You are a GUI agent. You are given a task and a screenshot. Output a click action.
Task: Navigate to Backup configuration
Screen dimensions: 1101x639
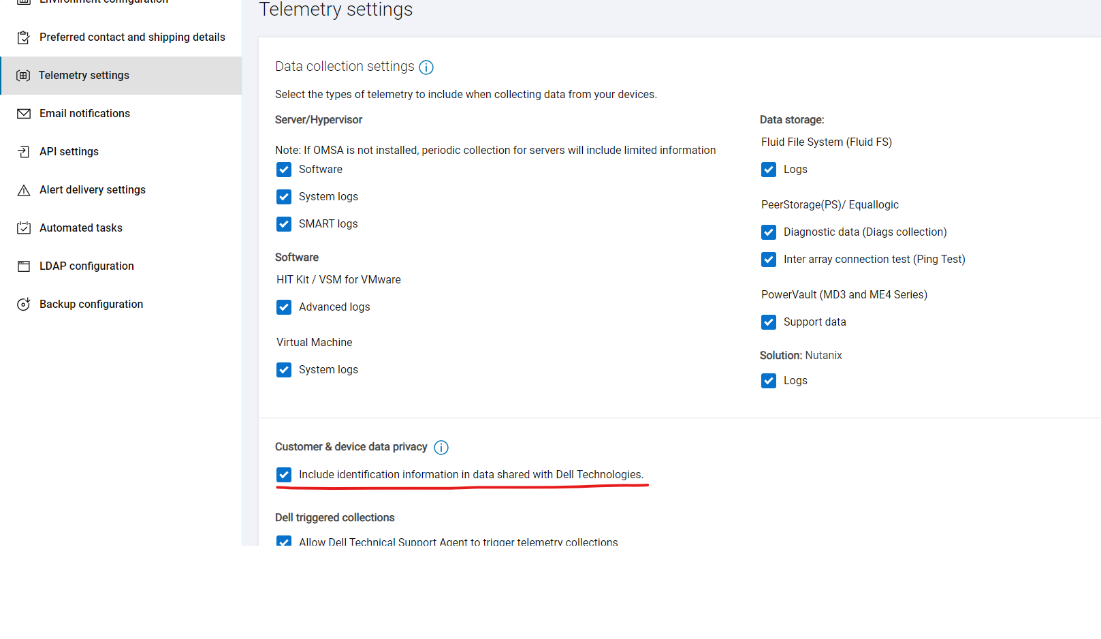91,304
